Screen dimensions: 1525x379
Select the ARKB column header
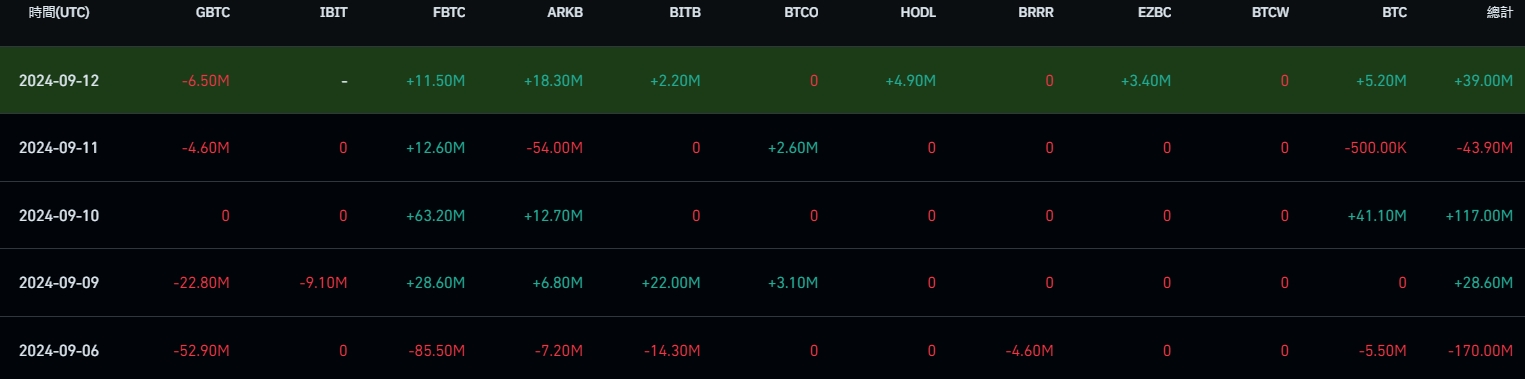[x=564, y=13]
